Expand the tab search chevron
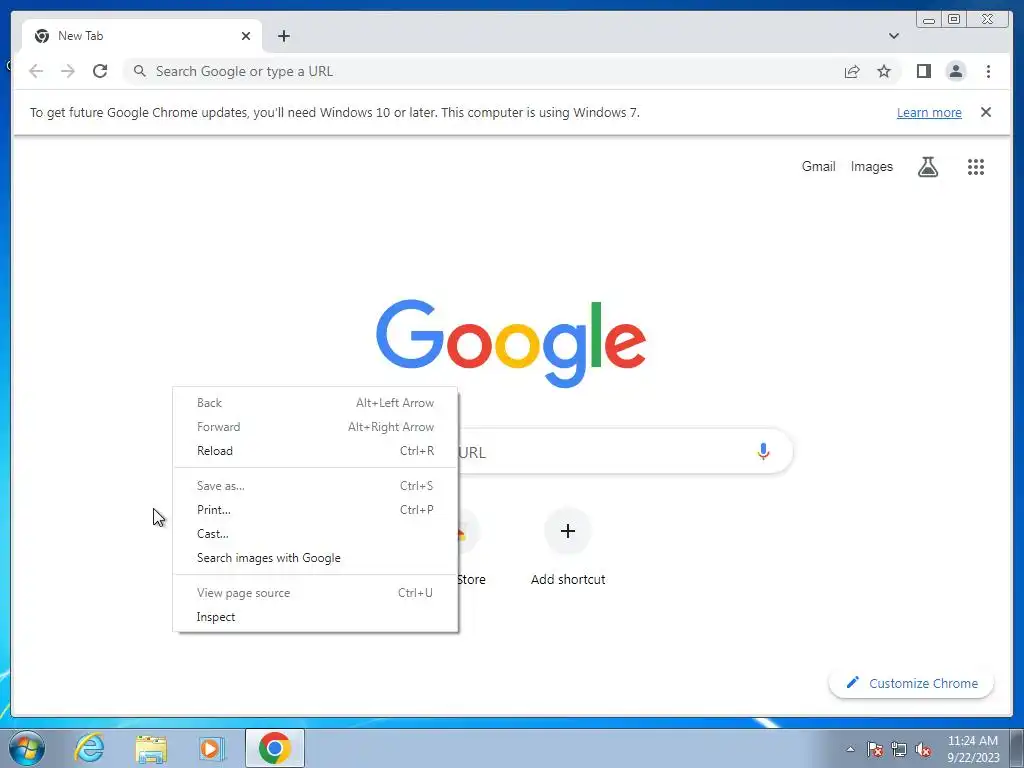The image size is (1024, 768). pos(893,36)
